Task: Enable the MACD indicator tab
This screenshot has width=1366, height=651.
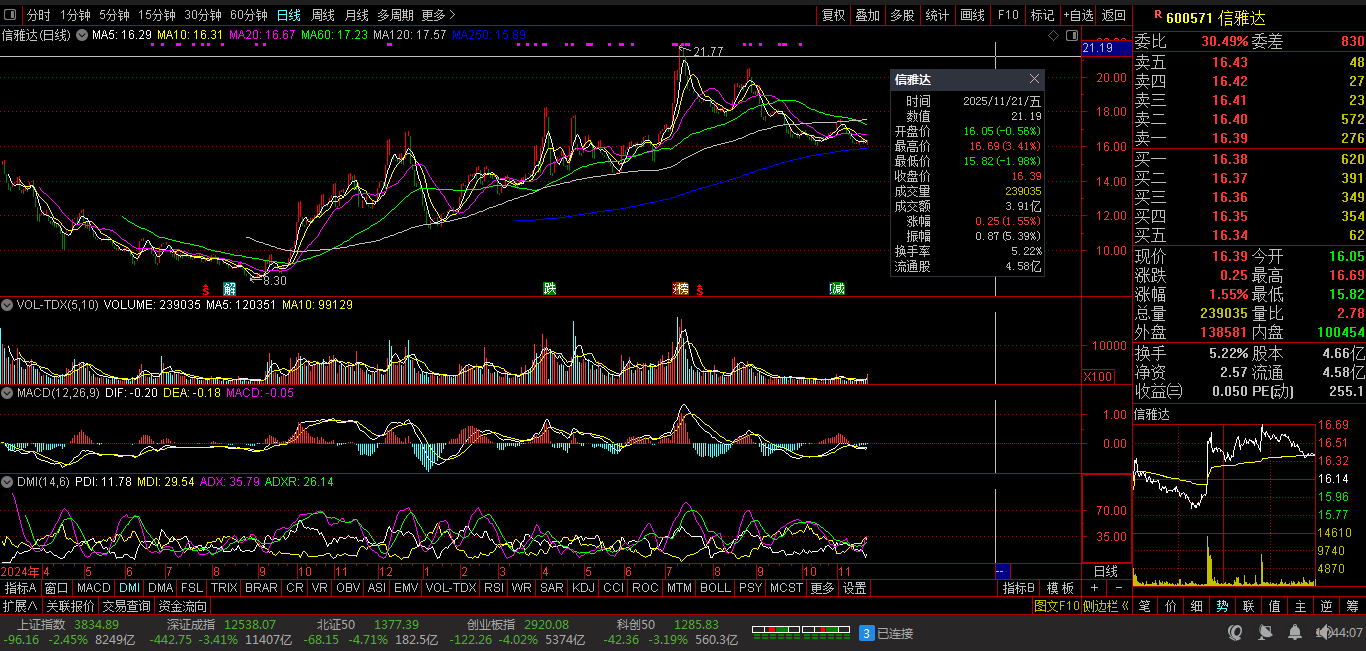Action: pos(94,588)
